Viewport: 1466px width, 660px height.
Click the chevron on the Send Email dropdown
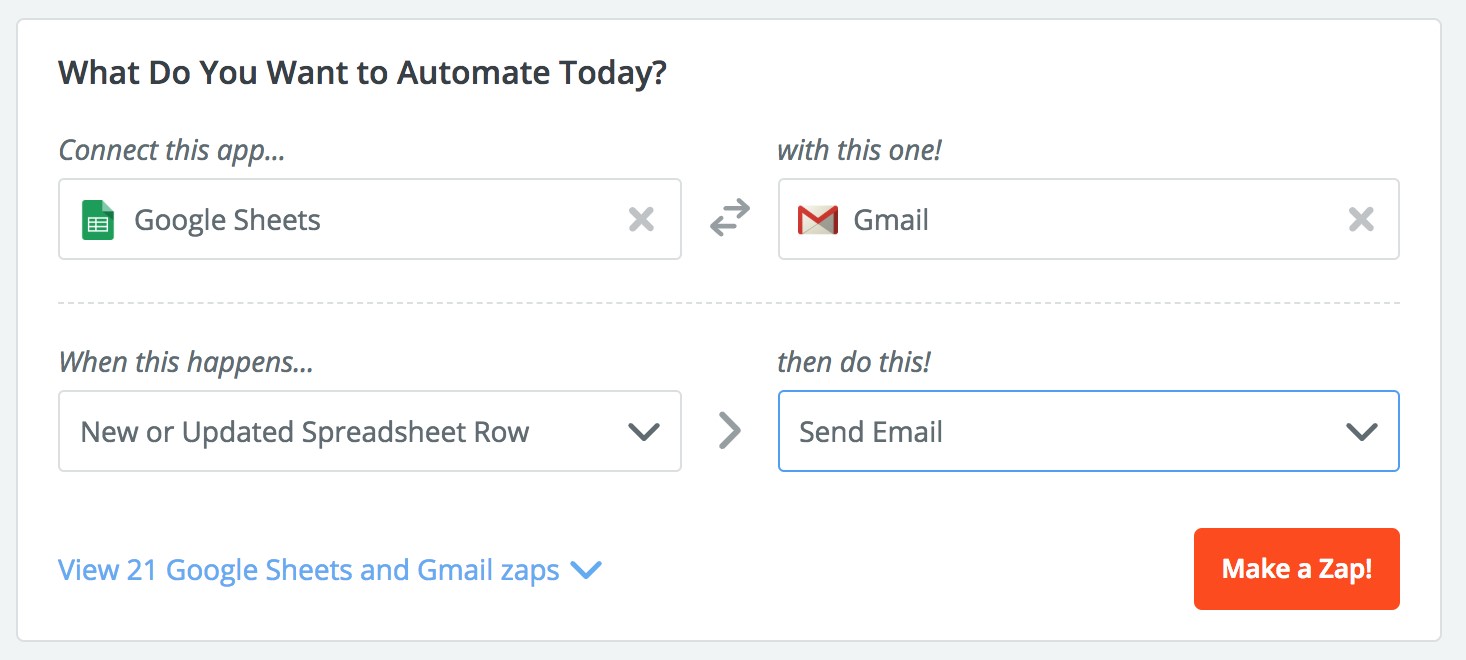click(x=1359, y=431)
